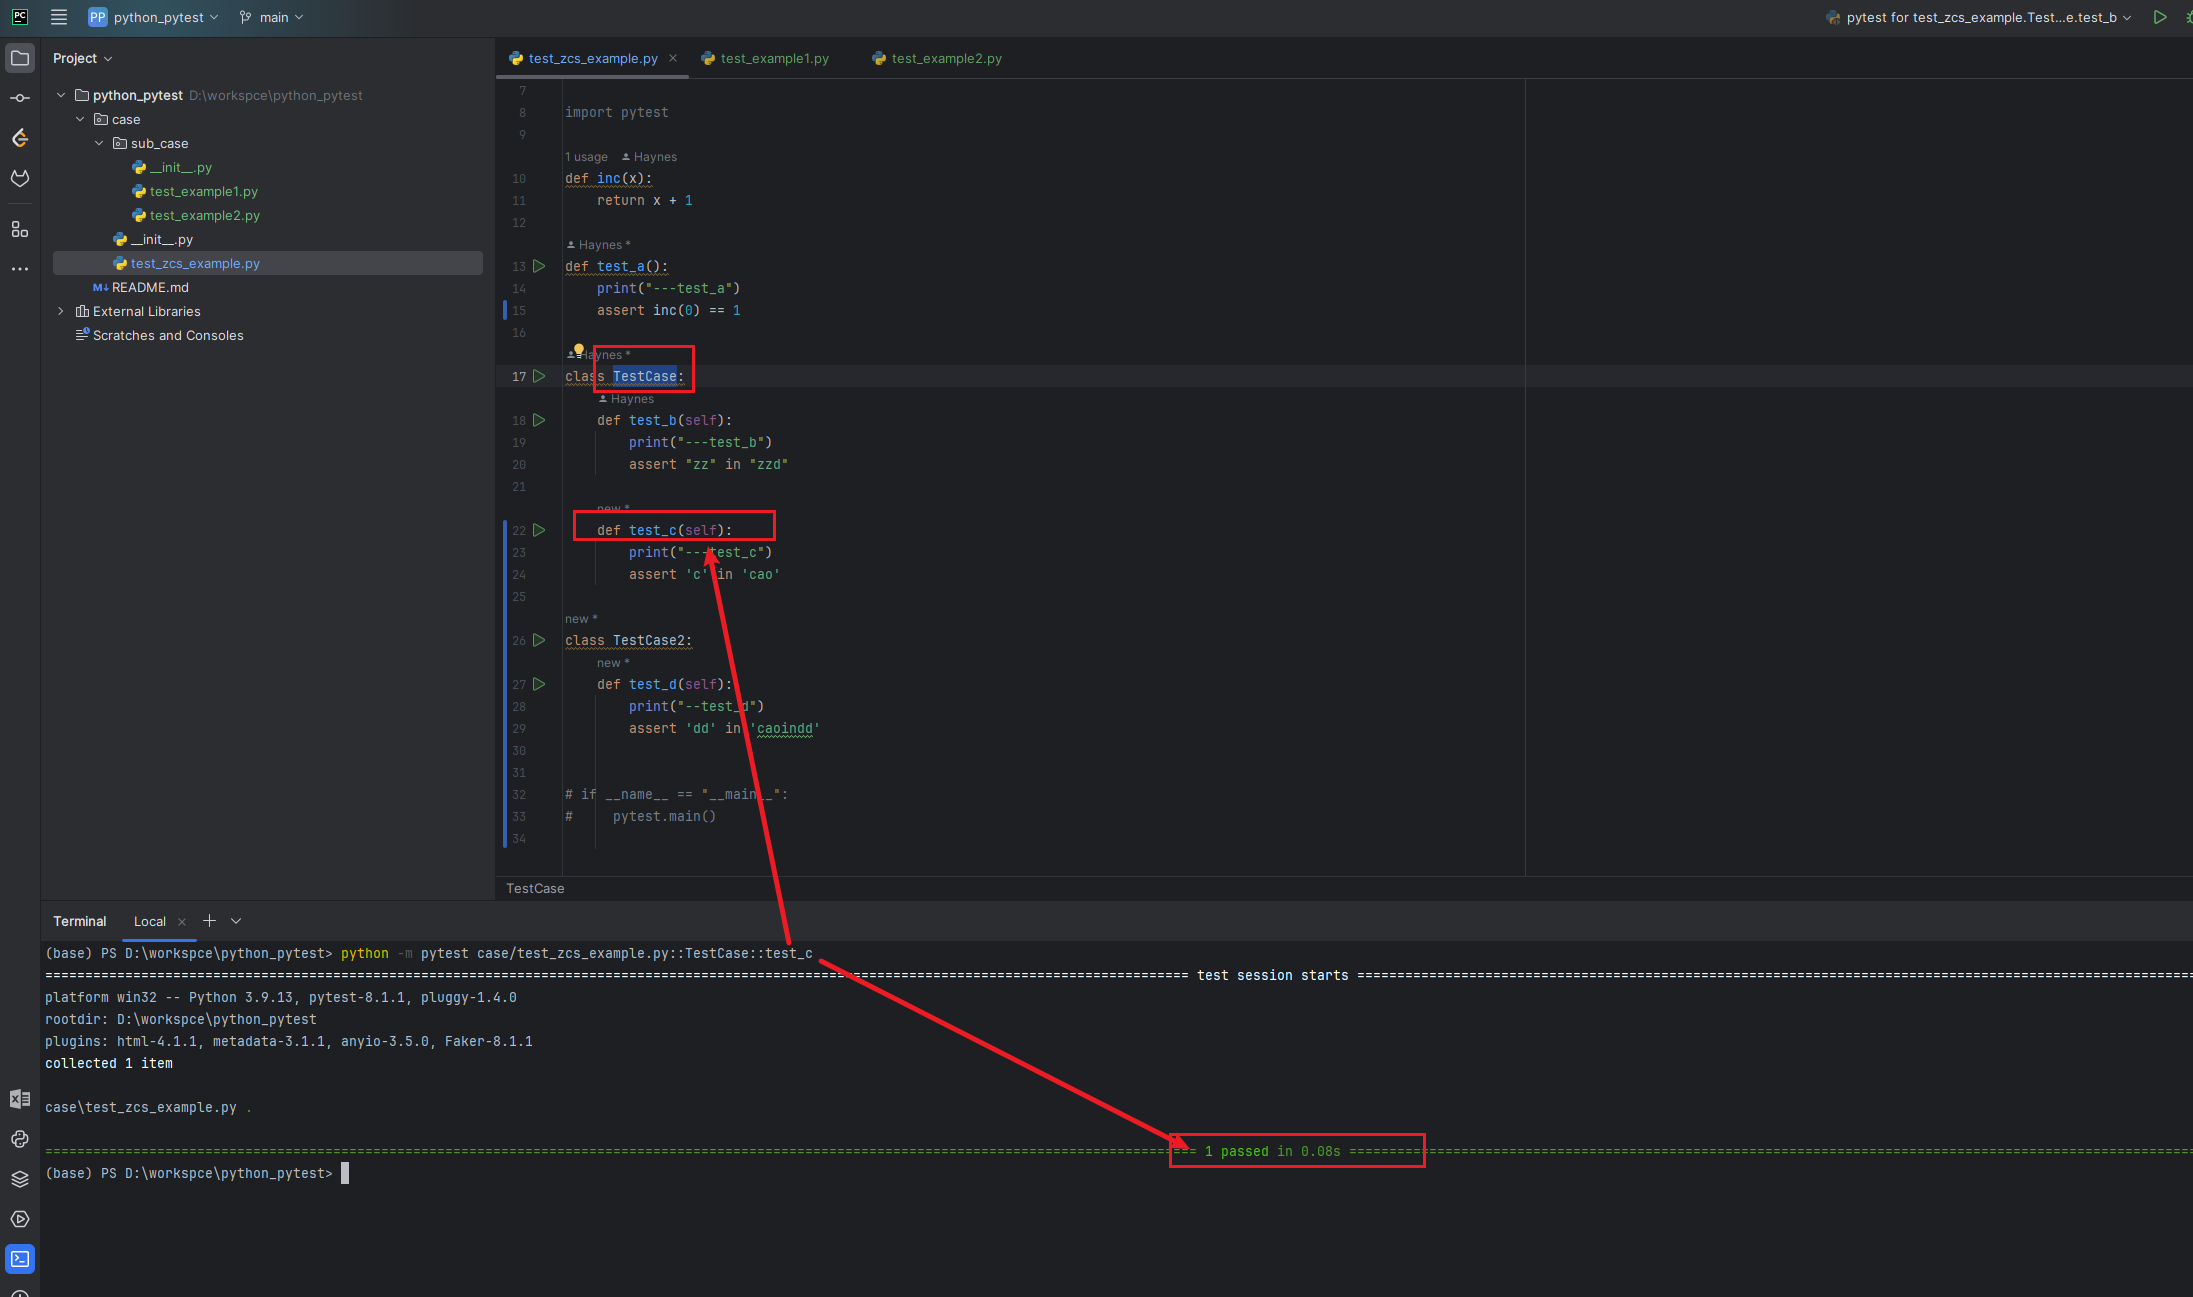Collapse the sub_case folder
The width and height of the screenshot is (2193, 1297).
99,143
